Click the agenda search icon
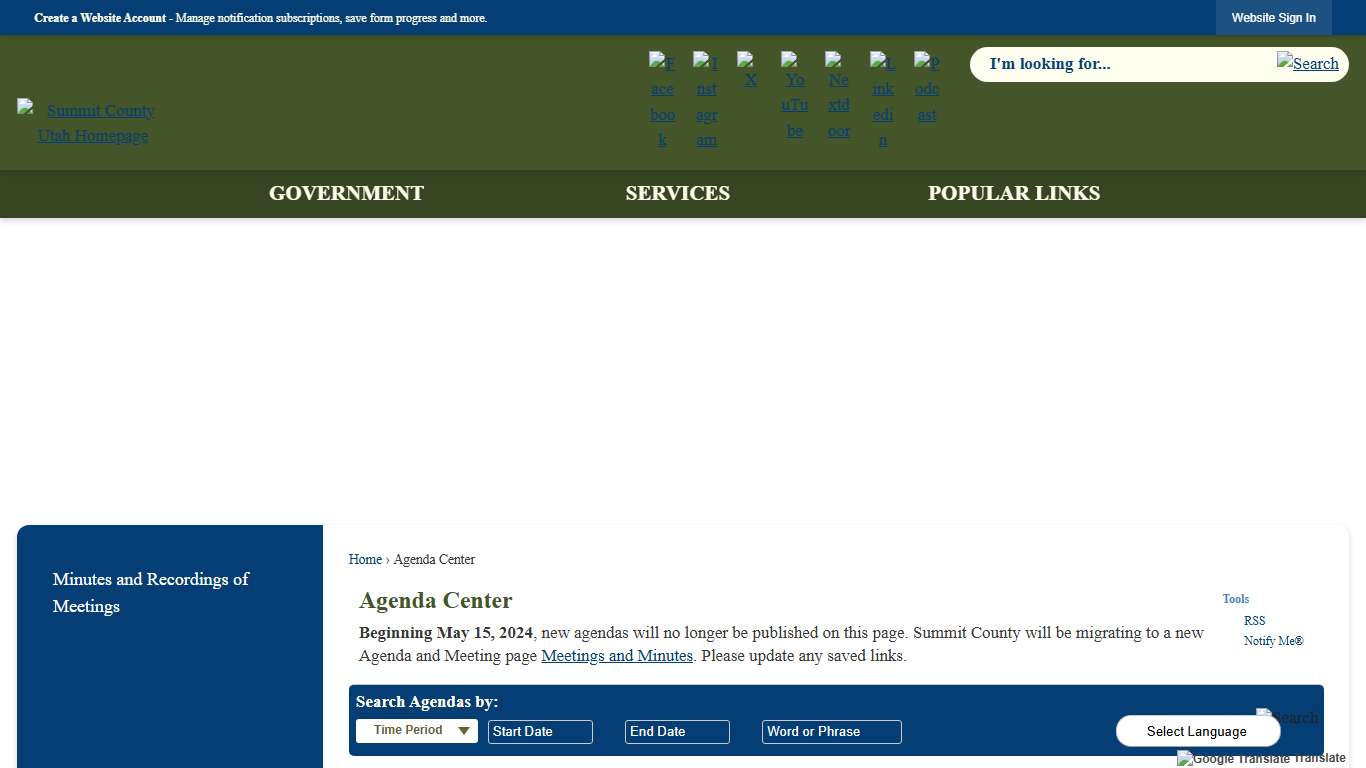Screen dimensions: 1366x768 click(1288, 717)
